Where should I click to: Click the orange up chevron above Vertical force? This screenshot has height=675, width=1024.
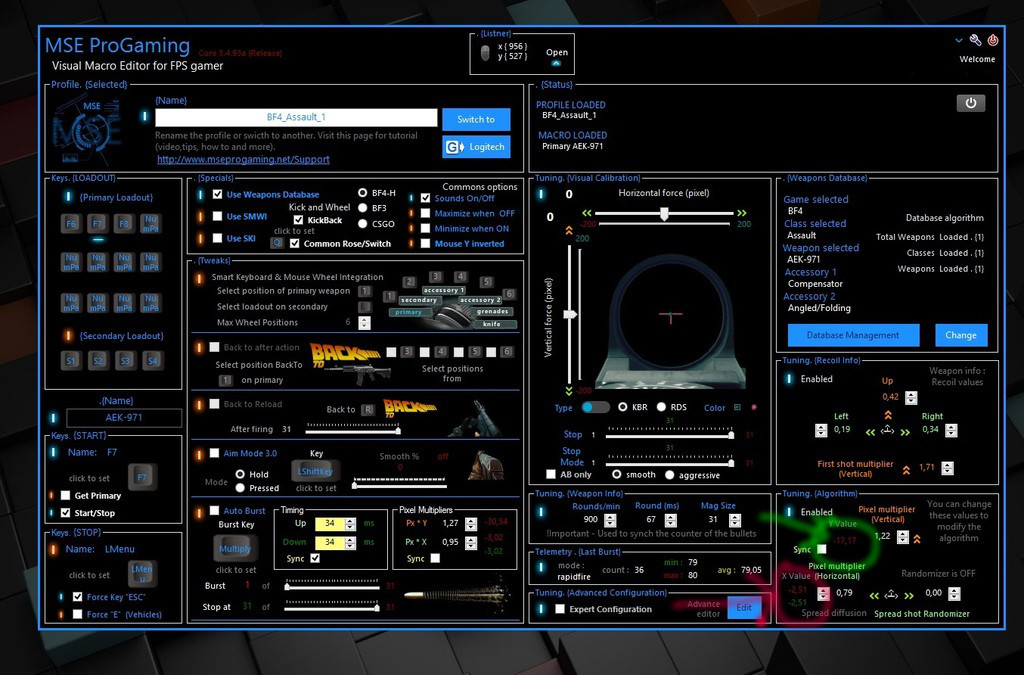point(569,230)
